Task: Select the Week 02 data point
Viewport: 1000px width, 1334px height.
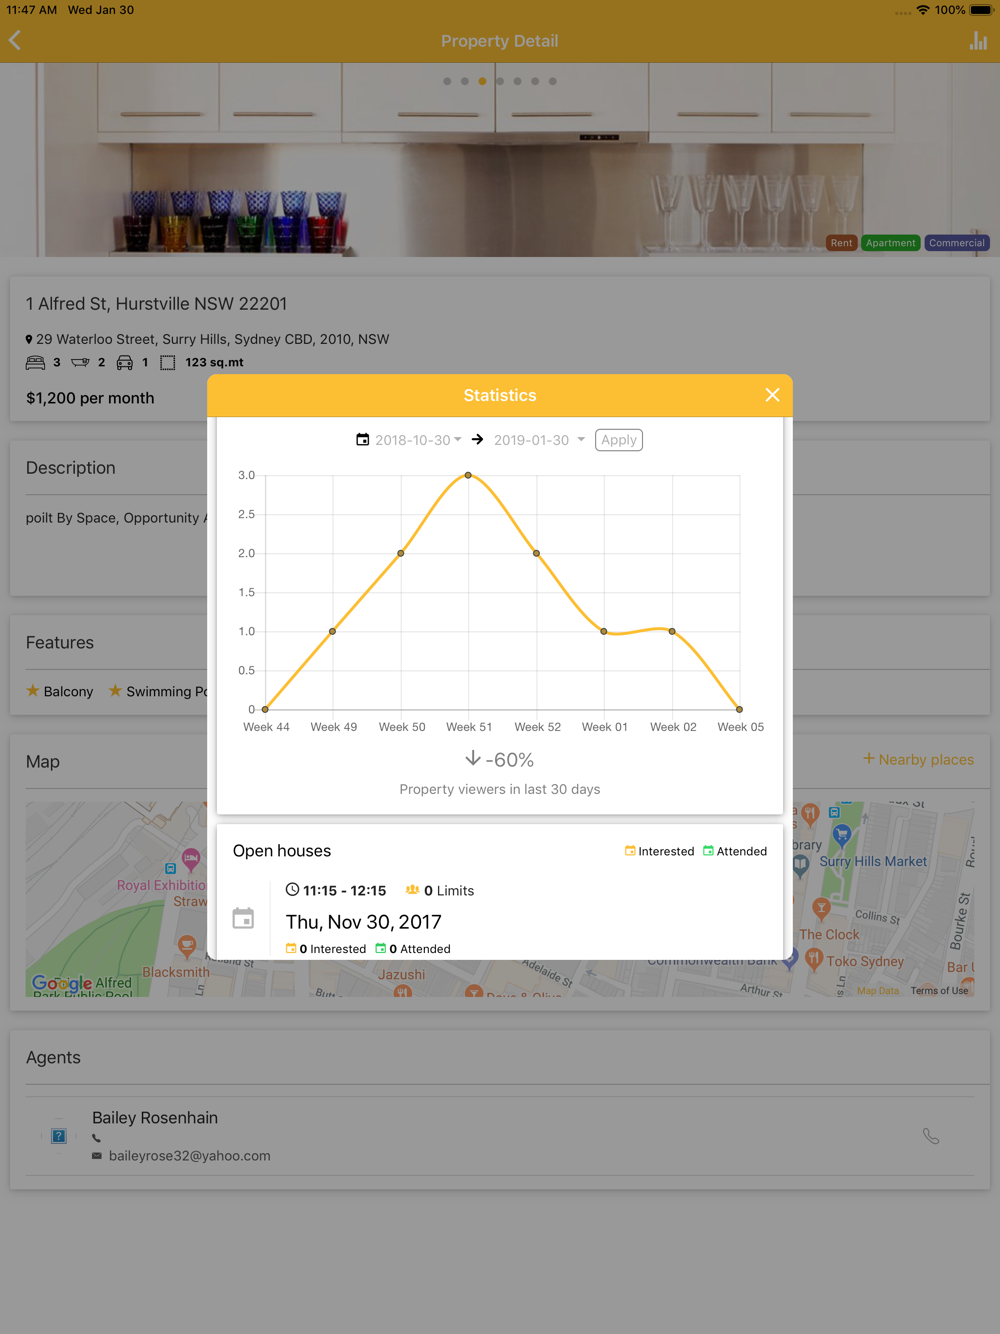Action: click(x=672, y=631)
